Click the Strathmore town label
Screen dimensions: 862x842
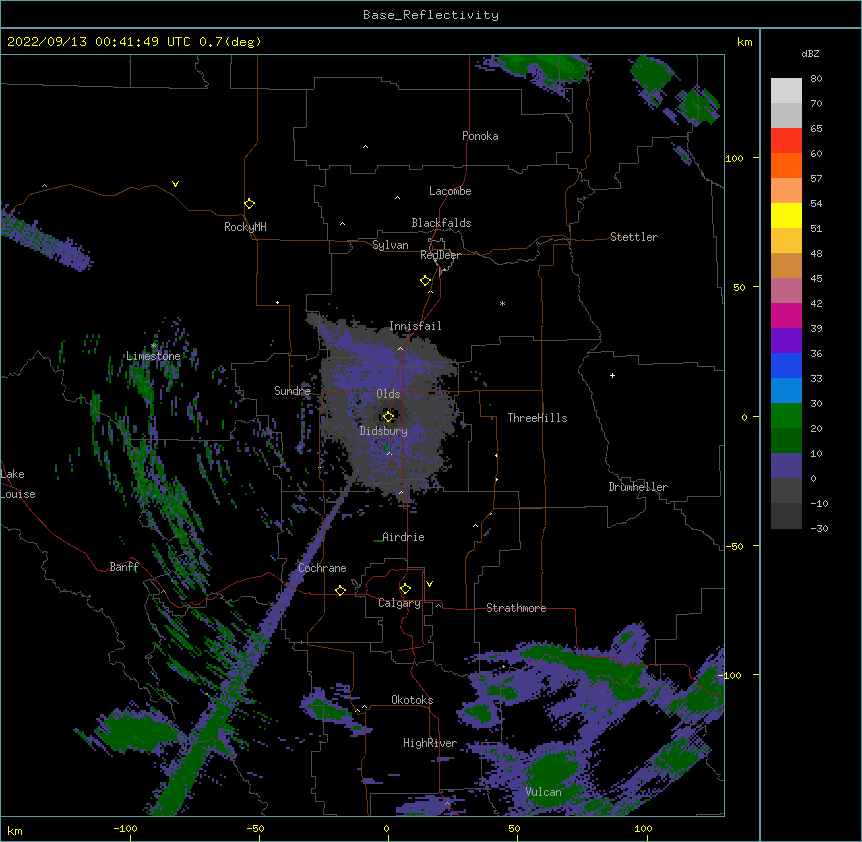pyautogui.click(x=516, y=608)
